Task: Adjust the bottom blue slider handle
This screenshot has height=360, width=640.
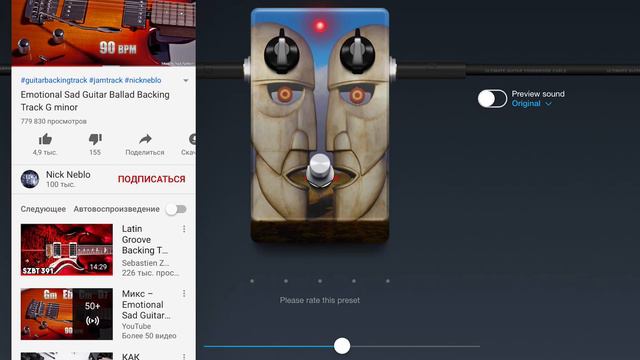Action: click(342, 346)
